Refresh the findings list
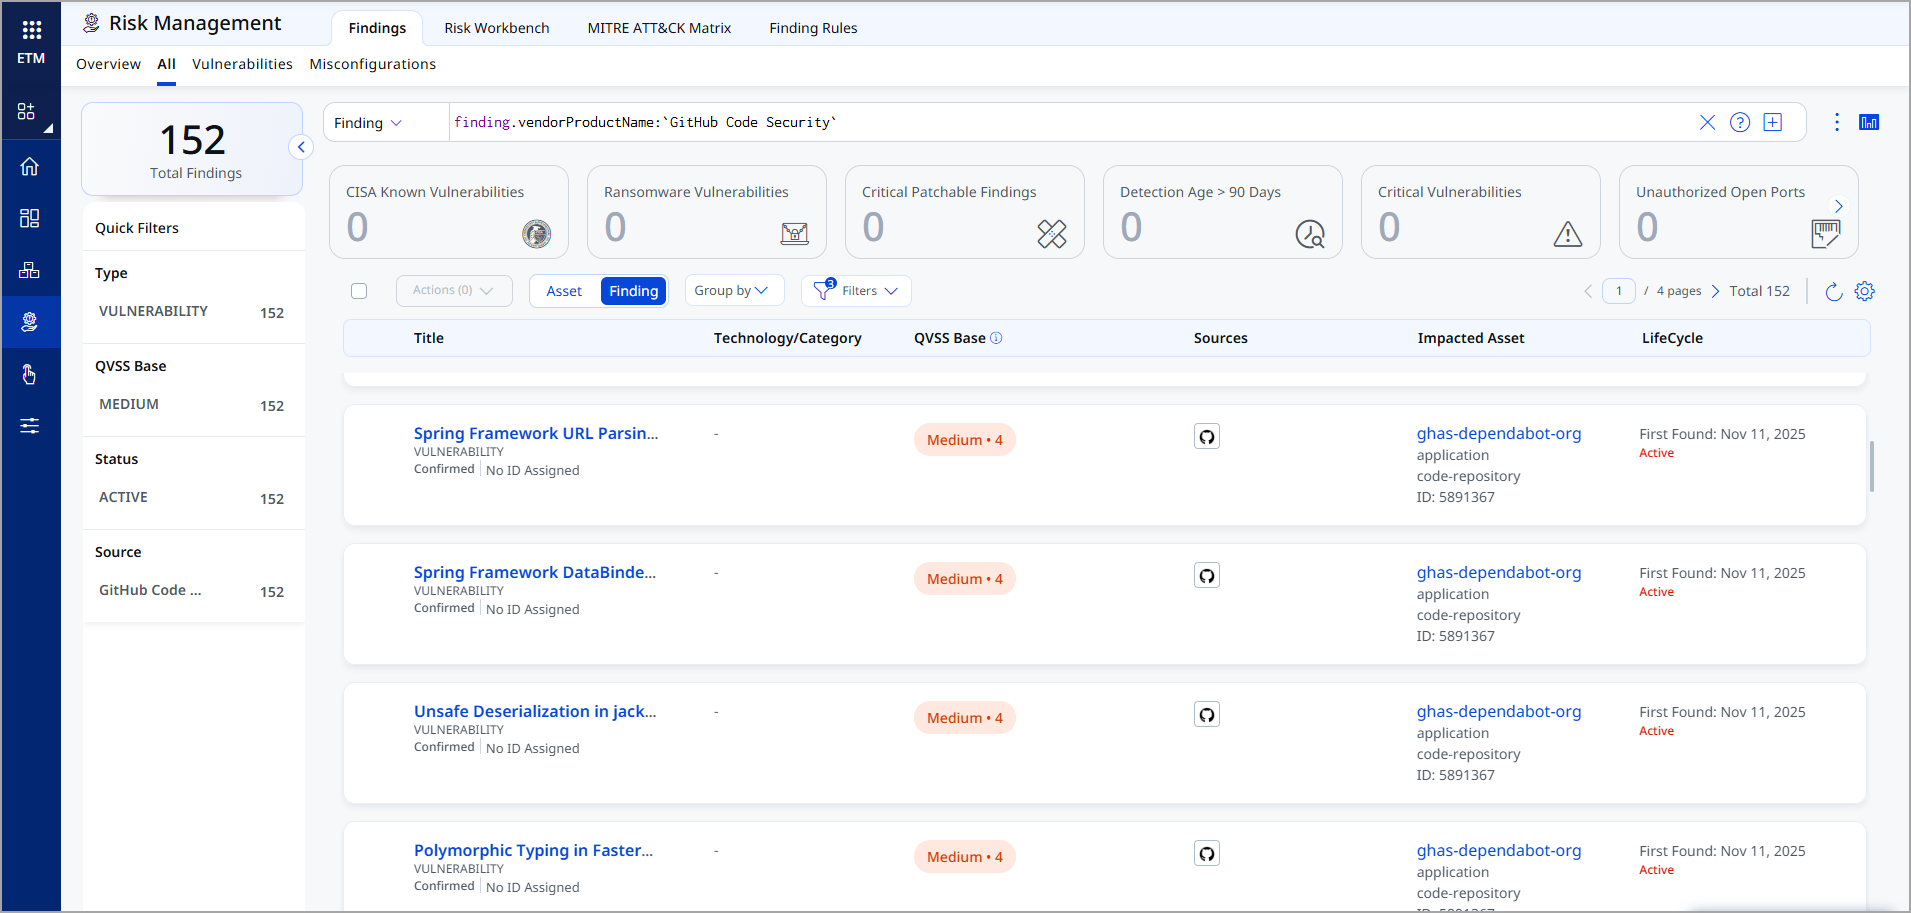This screenshot has width=1911, height=913. 1833,291
